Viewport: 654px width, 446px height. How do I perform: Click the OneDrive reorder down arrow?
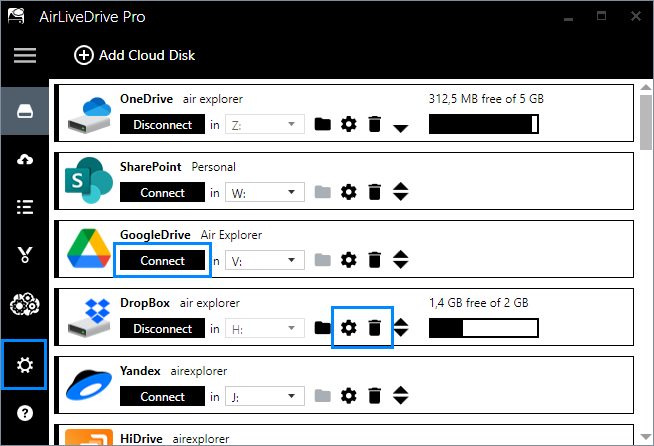point(400,128)
